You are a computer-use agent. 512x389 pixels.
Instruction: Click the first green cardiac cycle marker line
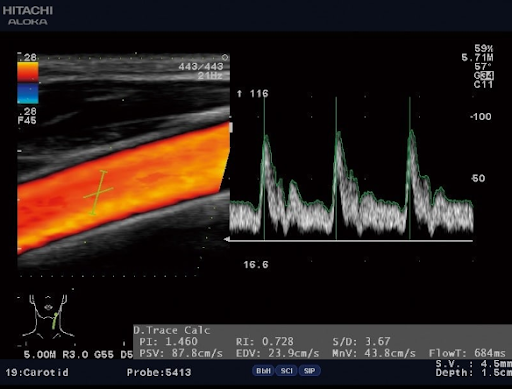click(x=264, y=167)
